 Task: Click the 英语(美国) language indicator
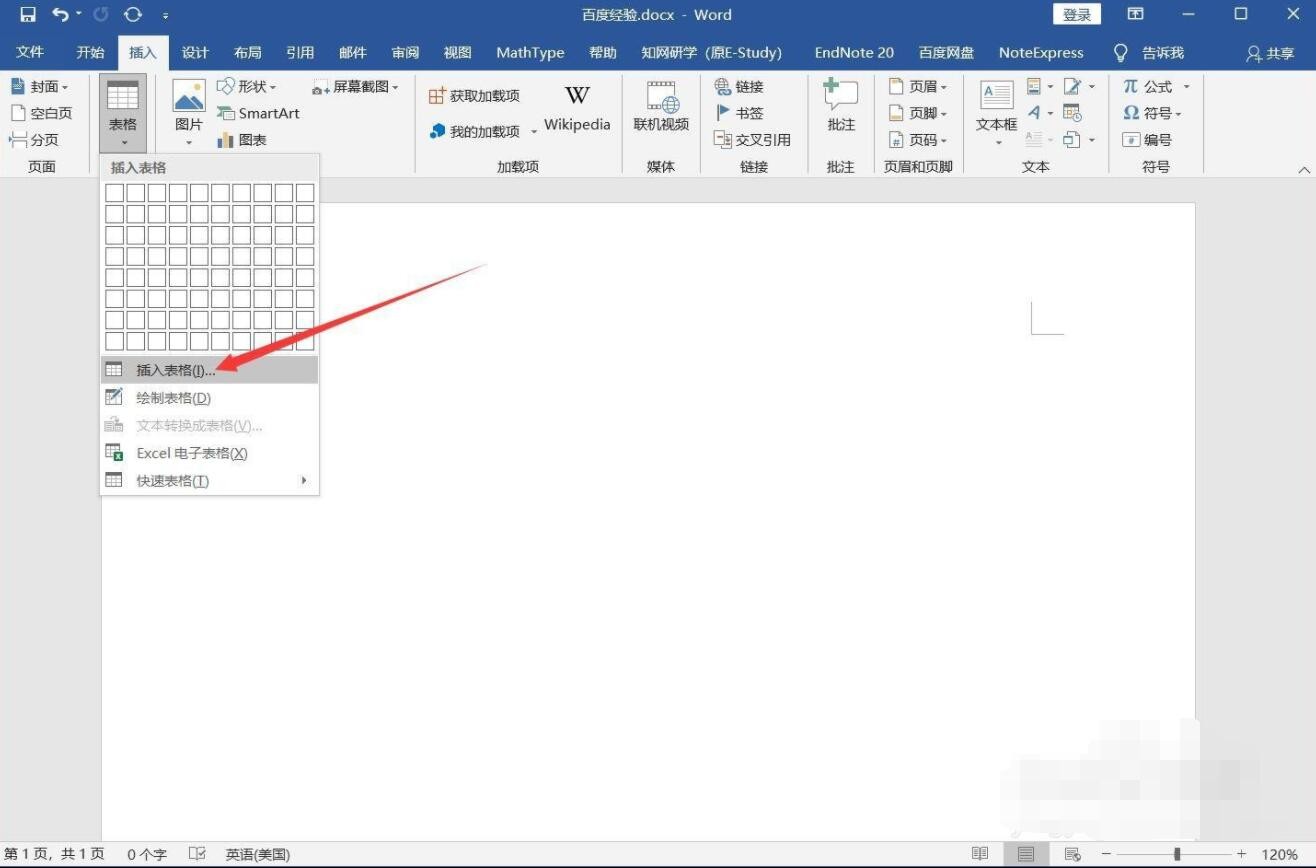click(257, 854)
